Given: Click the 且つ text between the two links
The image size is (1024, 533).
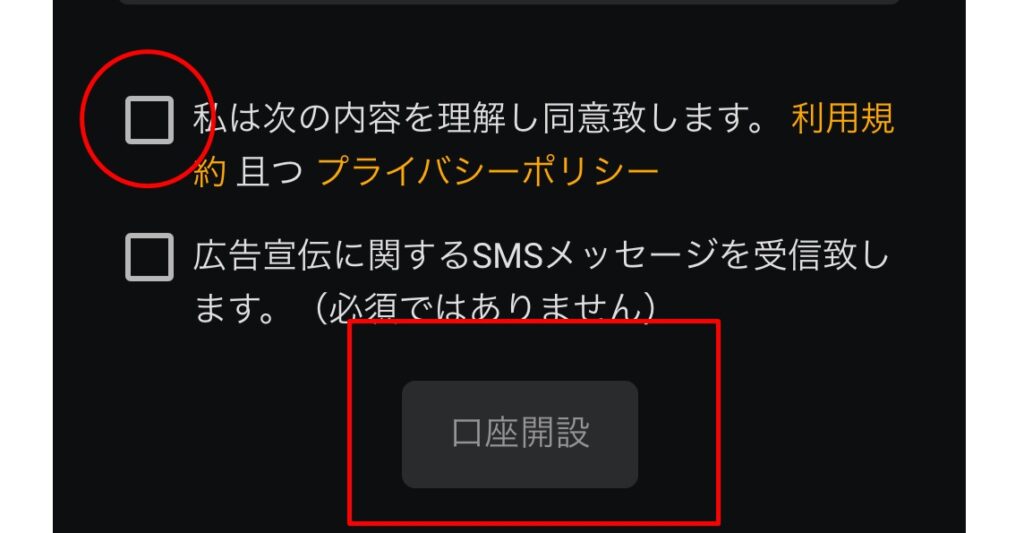Looking at the screenshot, I should coord(270,172).
